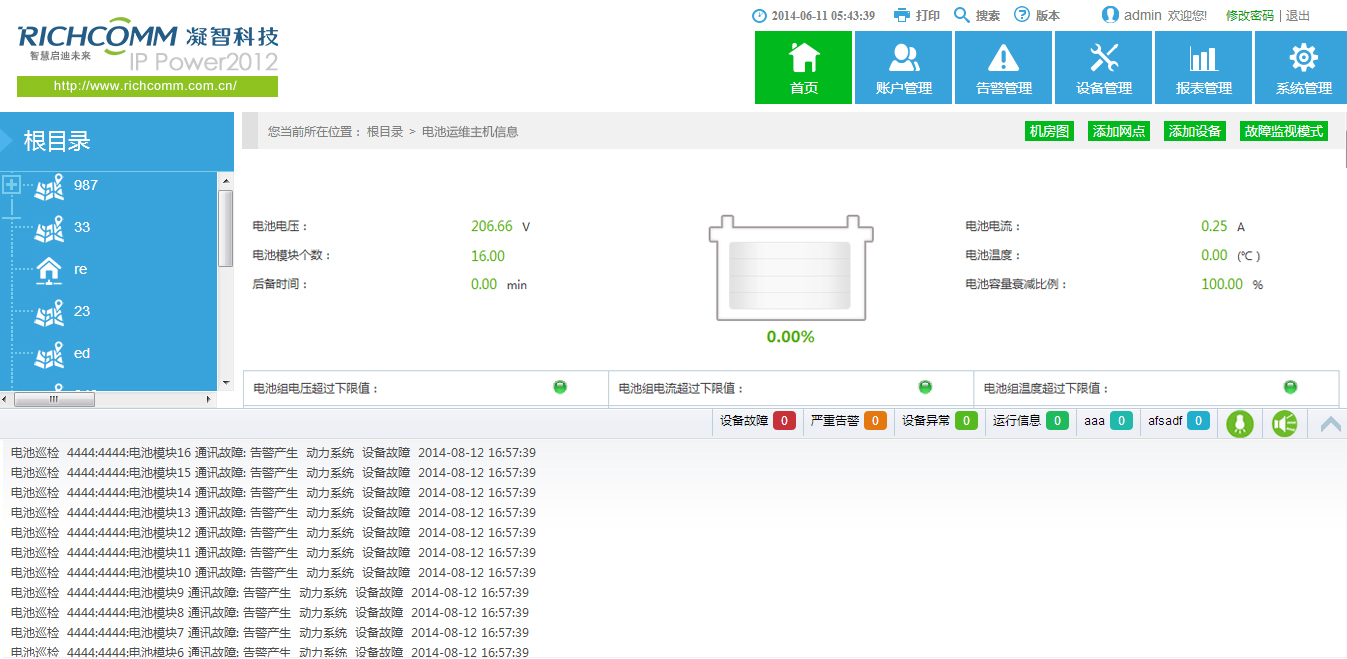Open 系统管理 gear icon
Image resolution: width=1347 pixels, height=659 pixels.
pos(1303,58)
